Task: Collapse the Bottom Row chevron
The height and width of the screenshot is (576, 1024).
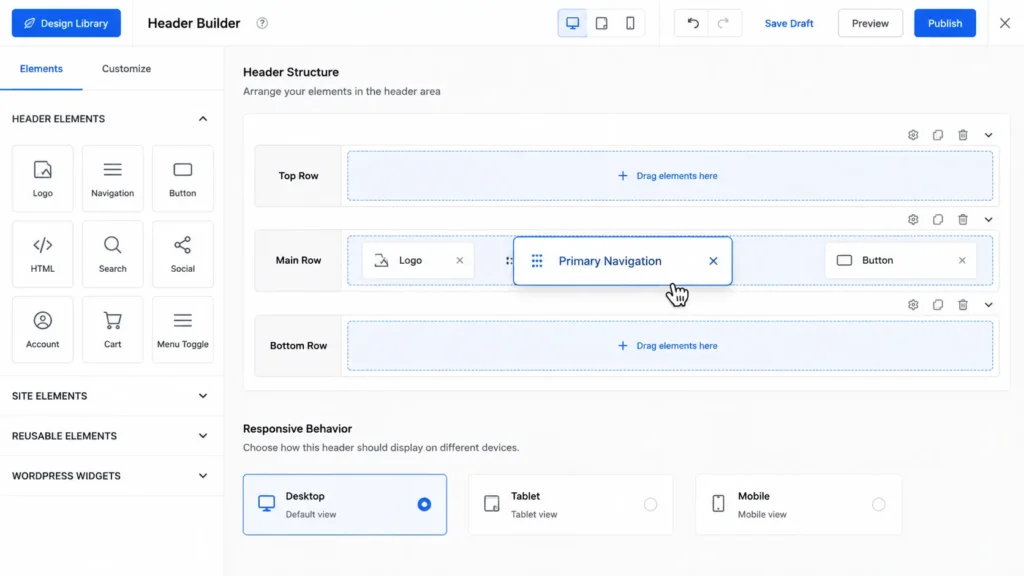Action: coord(988,304)
